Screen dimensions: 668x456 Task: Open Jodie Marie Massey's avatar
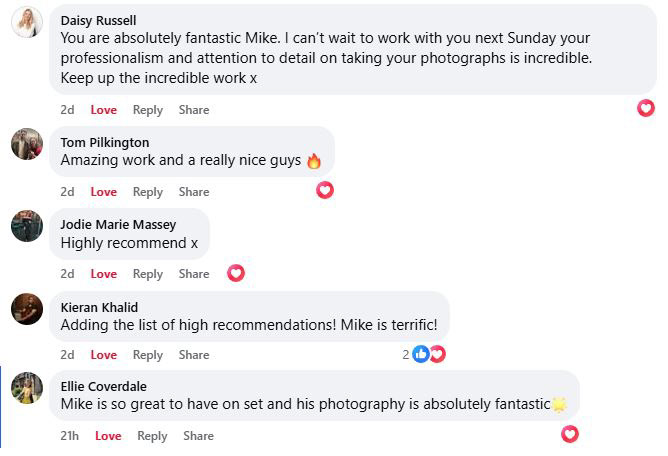pos(27,226)
